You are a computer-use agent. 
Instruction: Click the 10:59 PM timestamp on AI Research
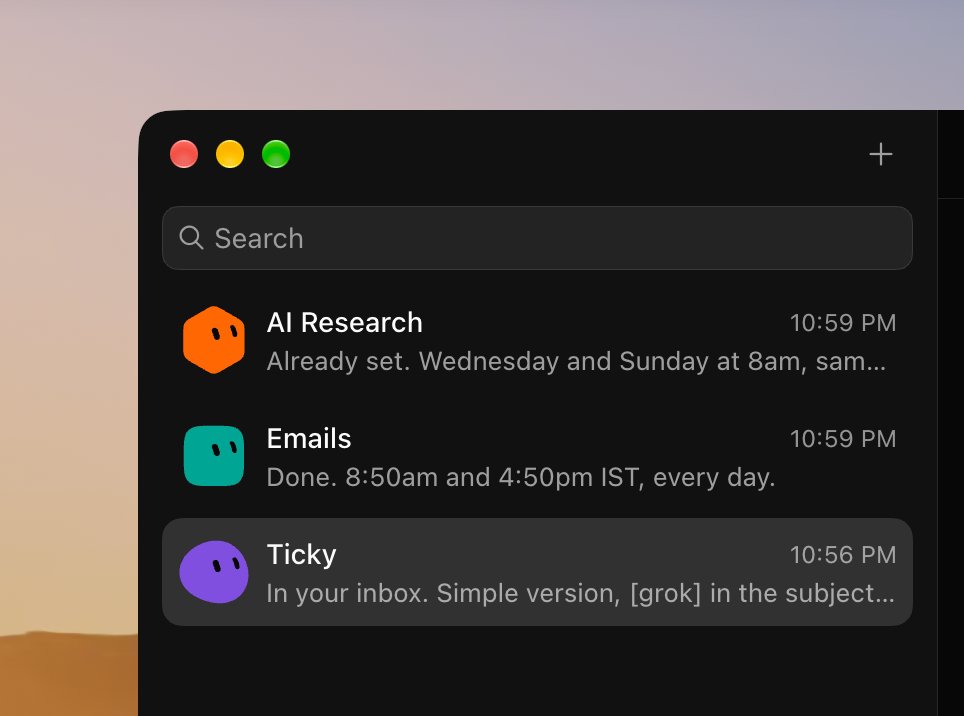coord(843,323)
